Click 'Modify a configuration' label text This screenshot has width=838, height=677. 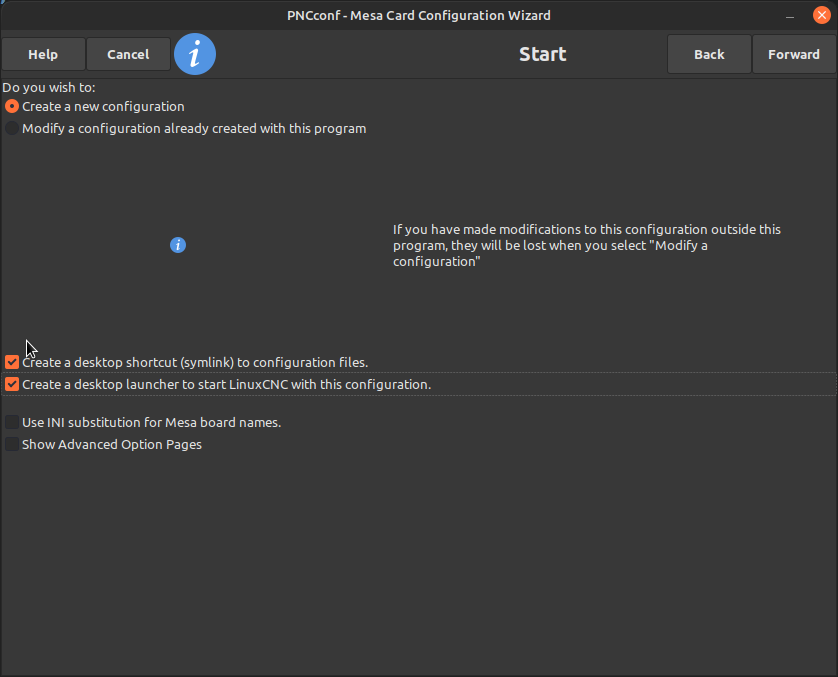point(194,128)
